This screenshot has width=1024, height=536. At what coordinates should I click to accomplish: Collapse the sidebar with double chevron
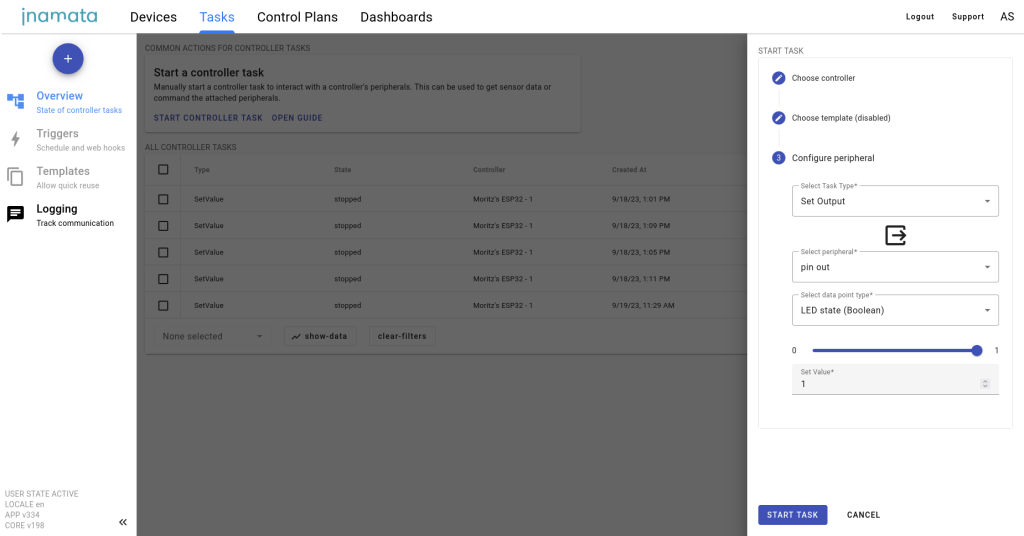[x=123, y=522]
